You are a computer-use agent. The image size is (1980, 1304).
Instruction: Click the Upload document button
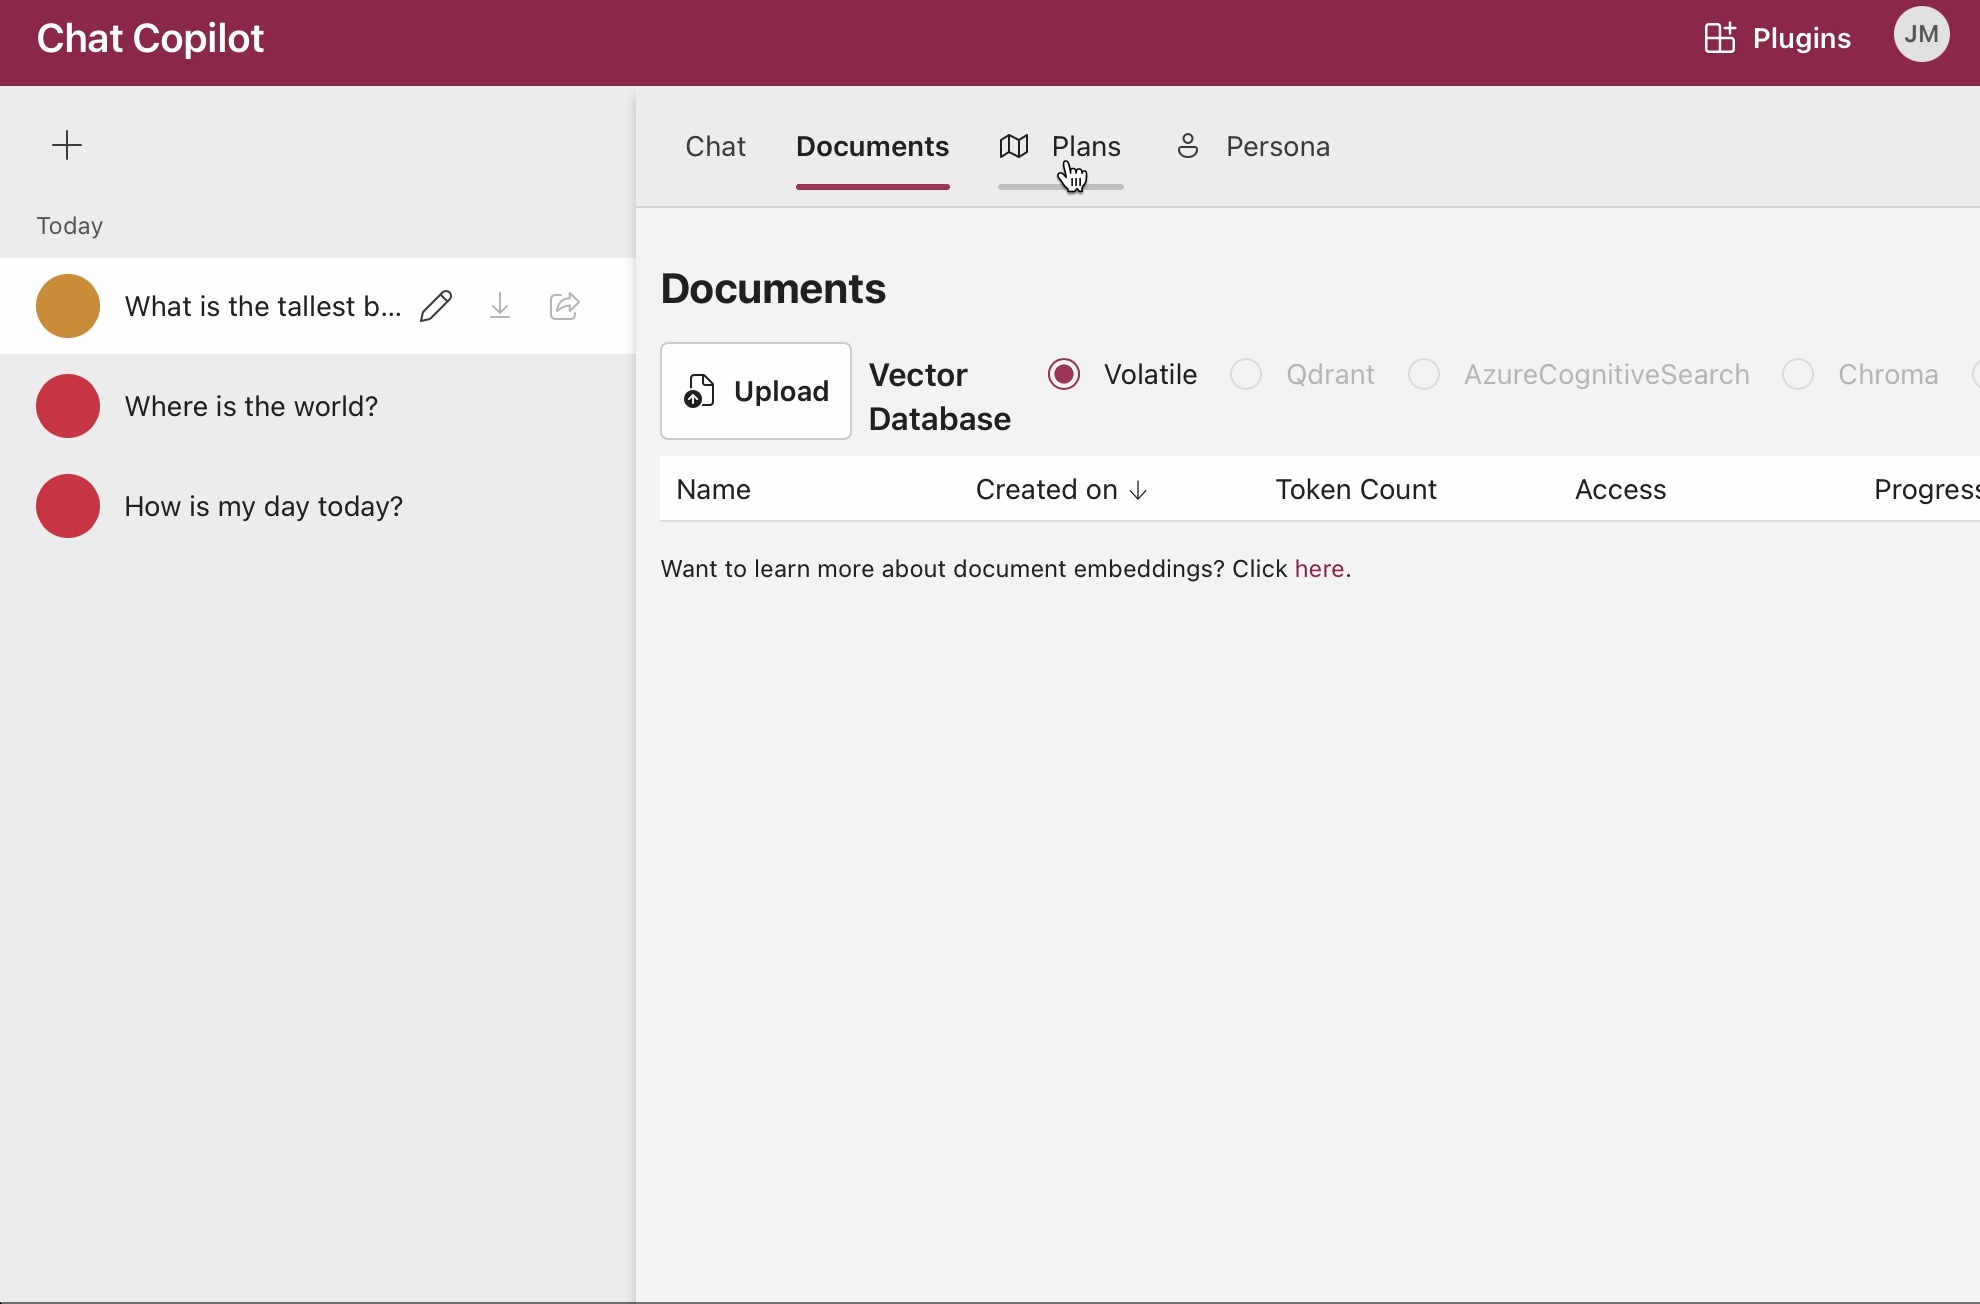(x=756, y=391)
